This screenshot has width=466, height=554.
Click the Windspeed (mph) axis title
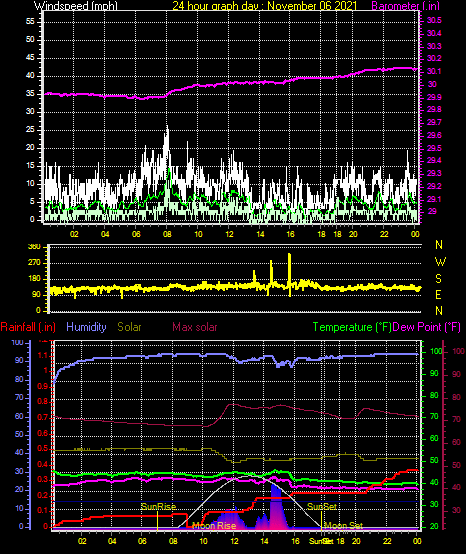coord(75,5)
